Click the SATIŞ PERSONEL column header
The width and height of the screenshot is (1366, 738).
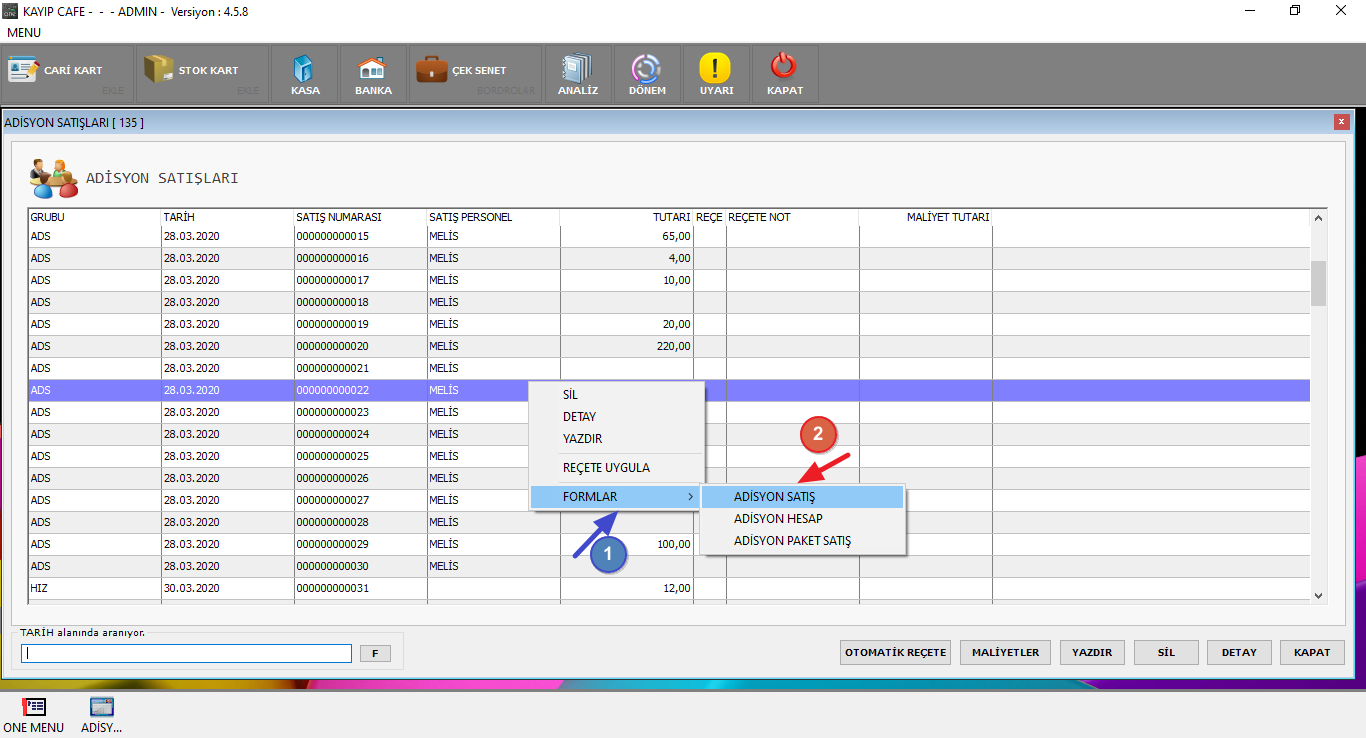click(x=493, y=217)
